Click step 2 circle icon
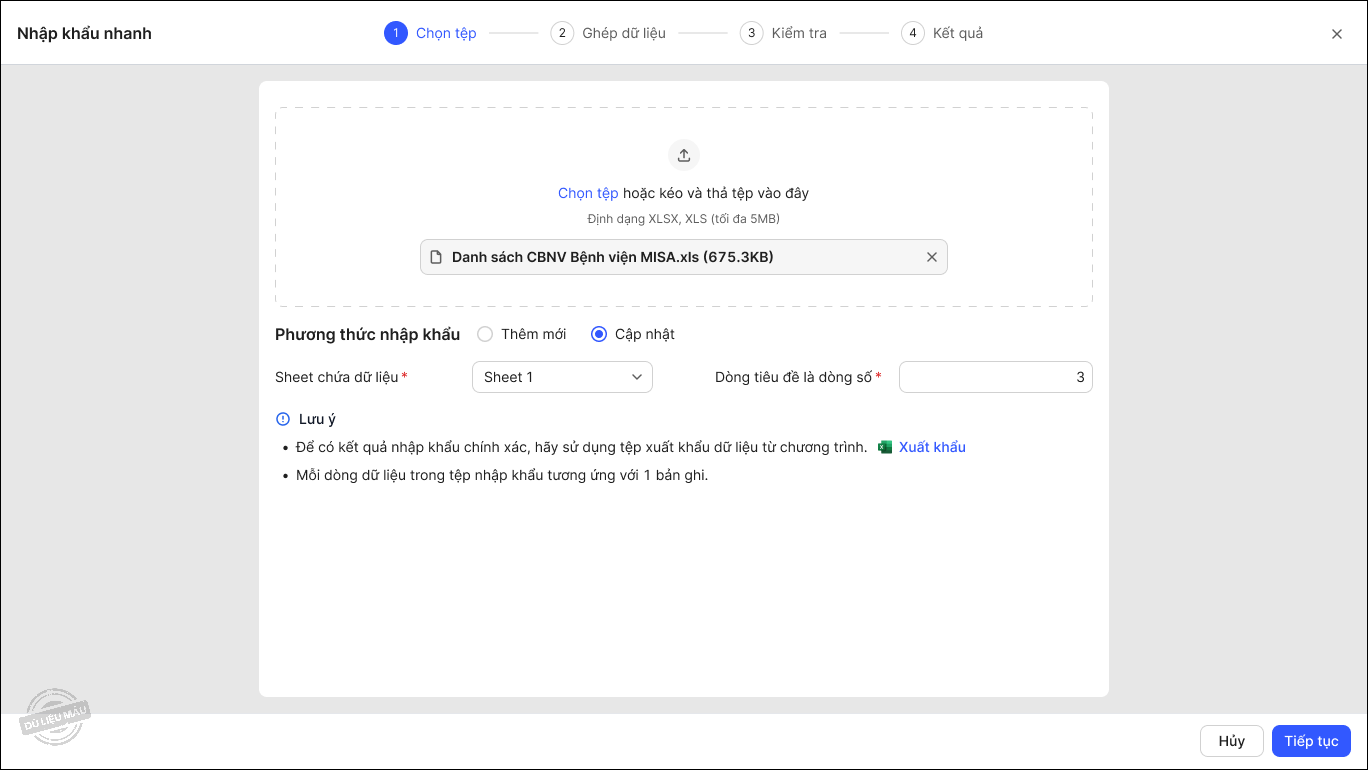Viewport: 1368px width, 770px height. (562, 33)
